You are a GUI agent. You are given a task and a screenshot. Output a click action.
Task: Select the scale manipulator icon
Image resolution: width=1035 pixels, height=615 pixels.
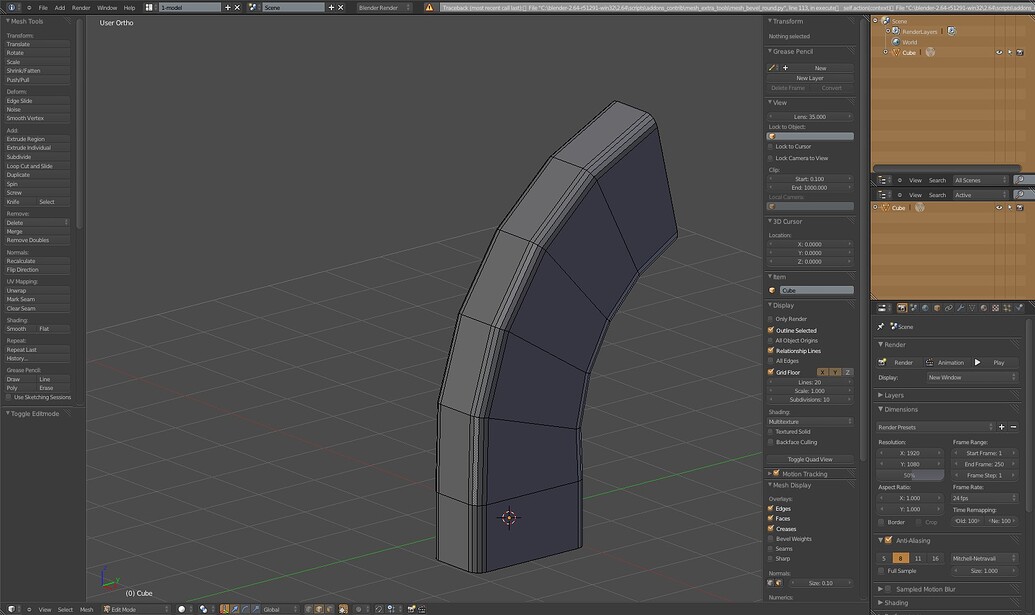pos(255,609)
